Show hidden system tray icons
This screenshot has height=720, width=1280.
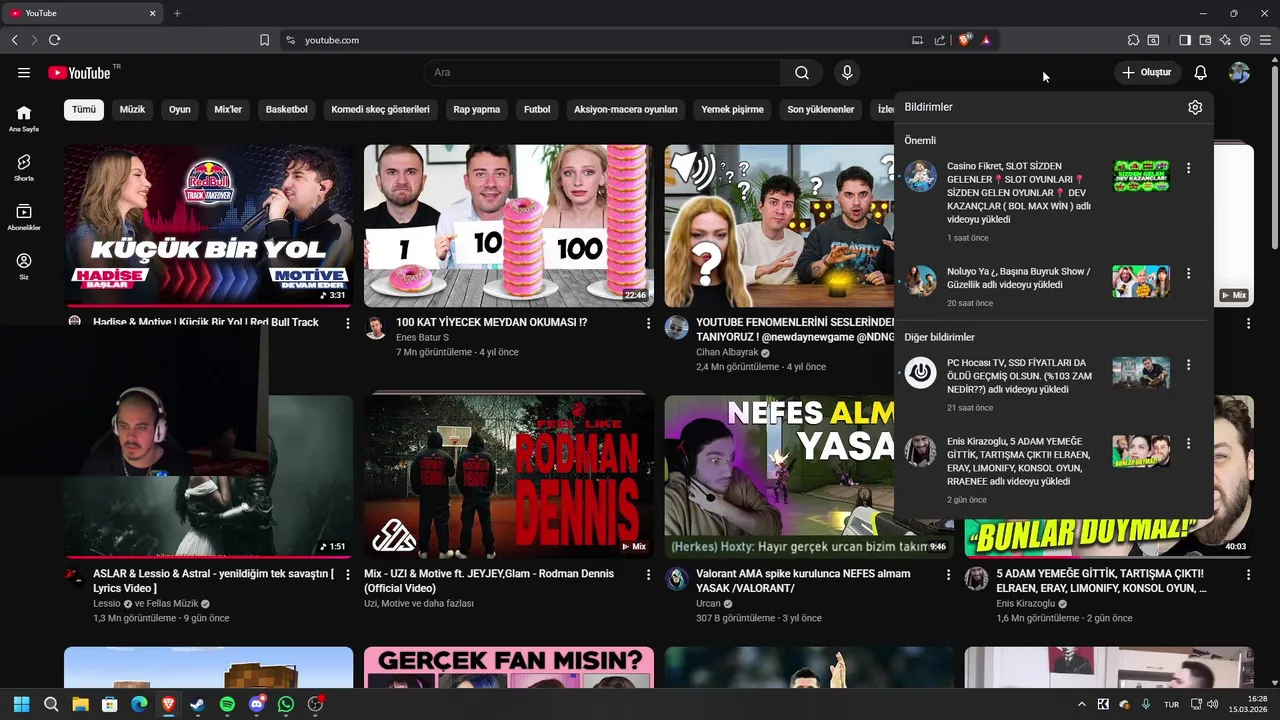[1081, 704]
